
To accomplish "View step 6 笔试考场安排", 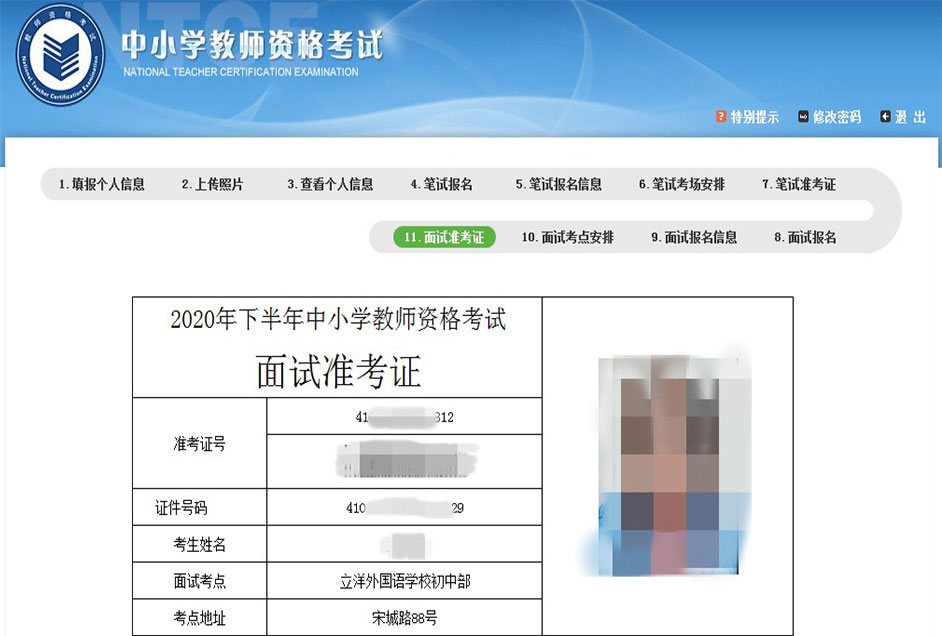I will [682, 184].
